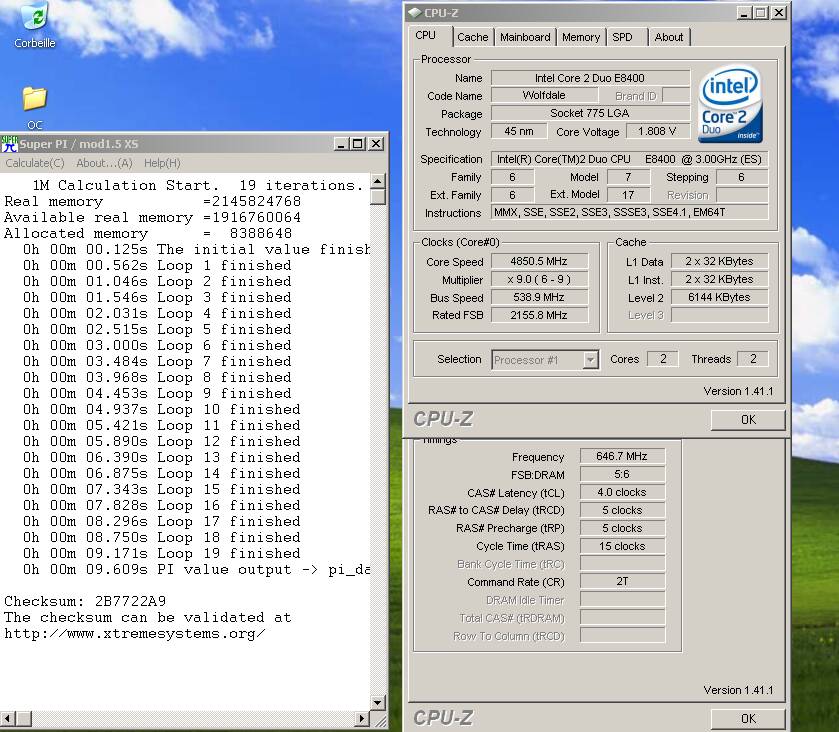The height and width of the screenshot is (732, 839).
Task: Click the memory Frequency value 646.7 MHz
Action: point(622,456)
